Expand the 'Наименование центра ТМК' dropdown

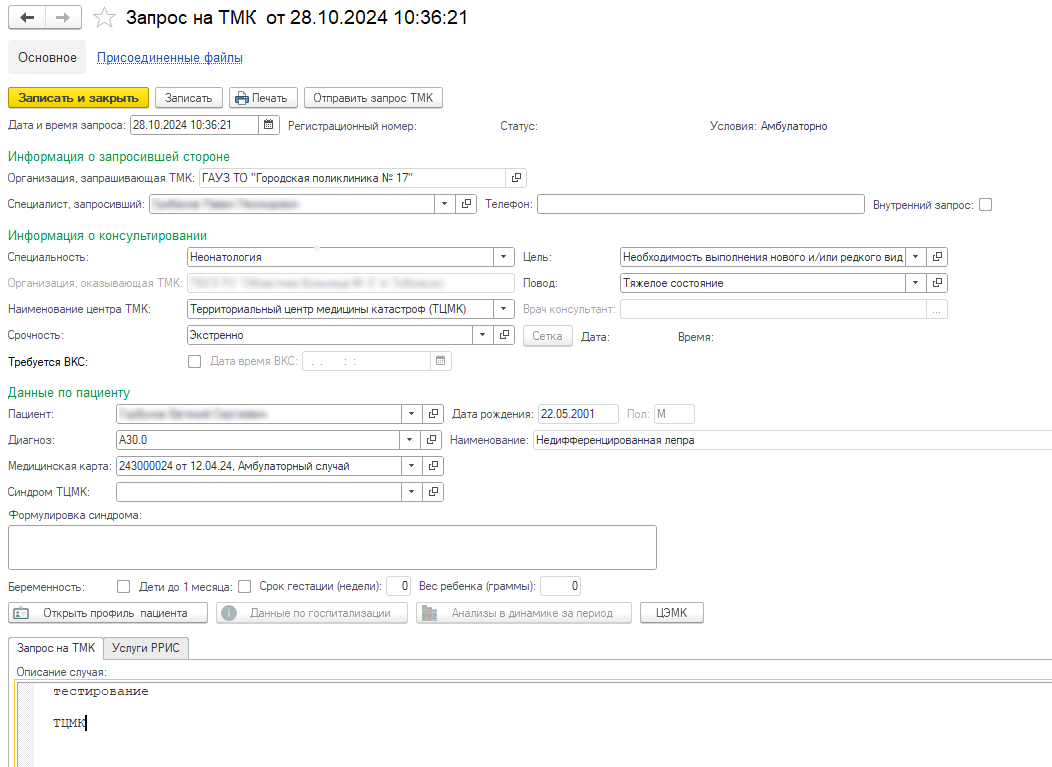505,309
